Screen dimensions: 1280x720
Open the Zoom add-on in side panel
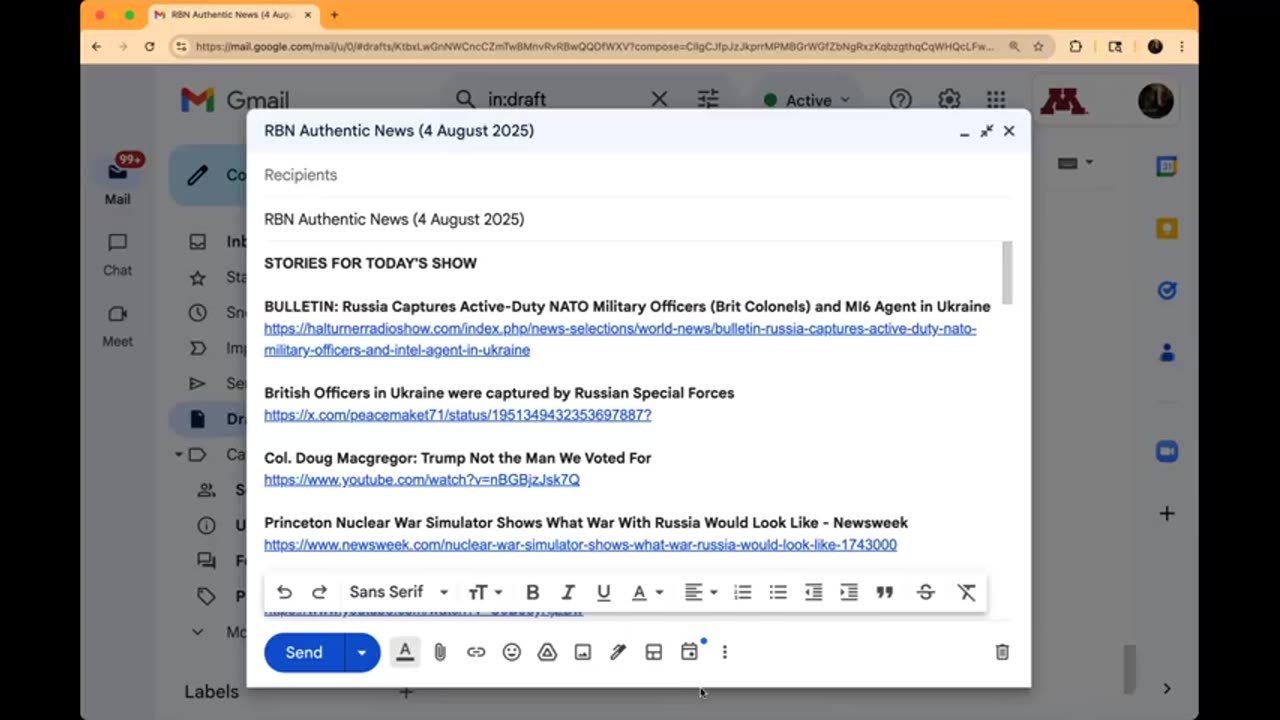1166,452
